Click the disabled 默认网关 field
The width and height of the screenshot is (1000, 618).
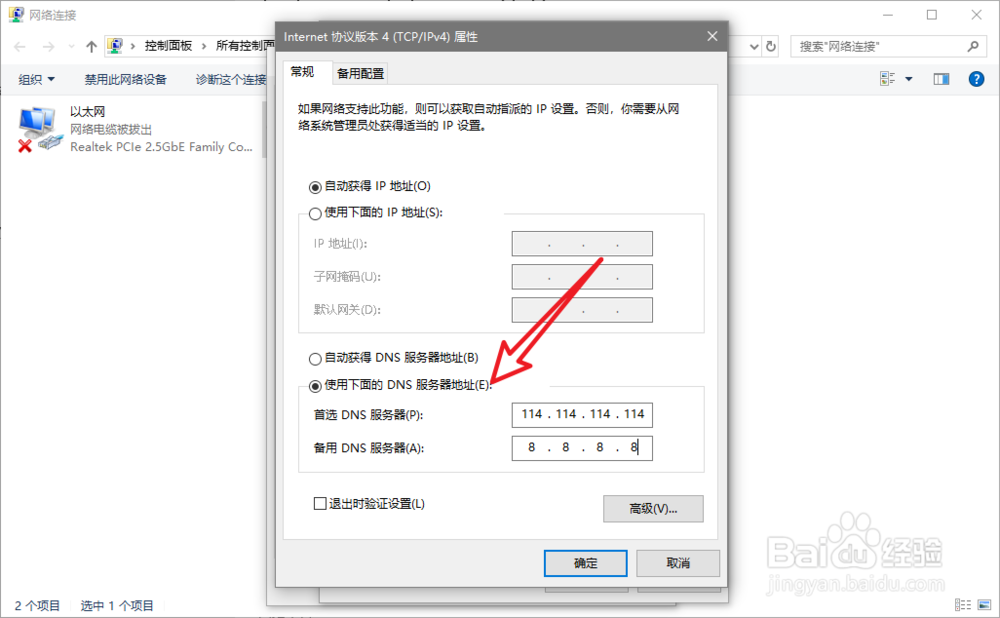pos(582,310)
